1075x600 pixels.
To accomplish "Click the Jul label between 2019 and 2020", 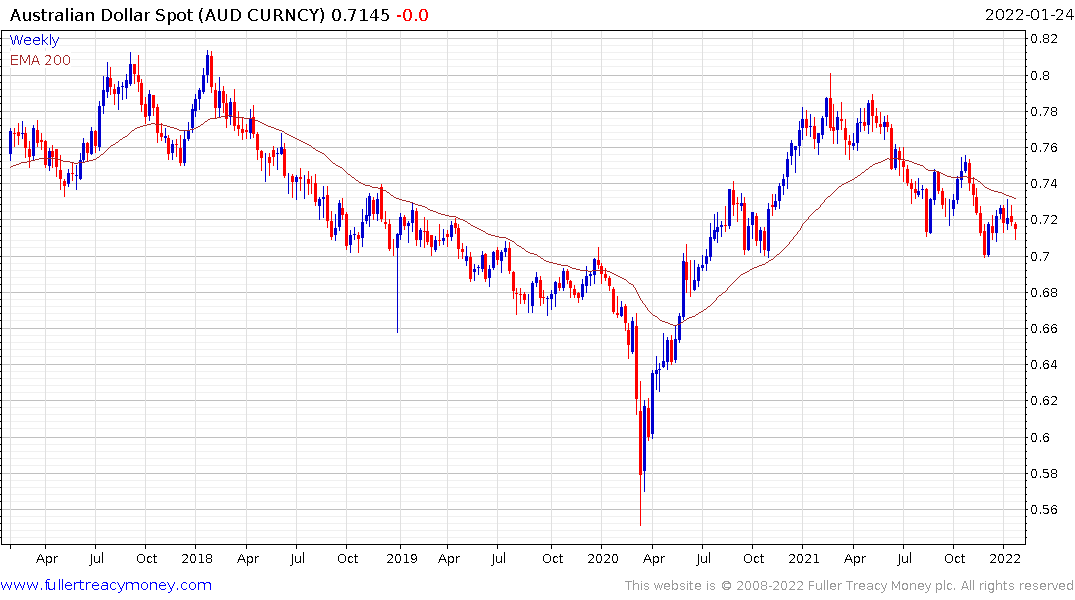I will point(498,559).
